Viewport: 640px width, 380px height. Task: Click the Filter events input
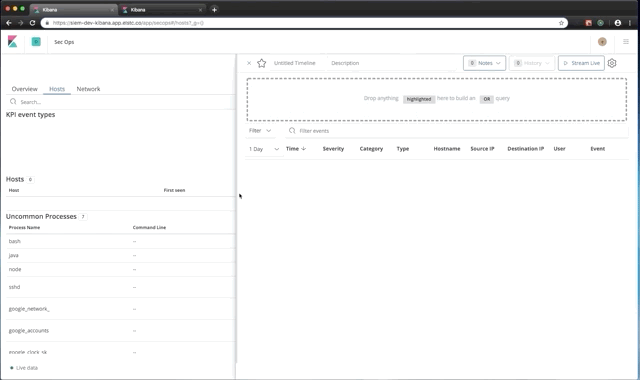[457, 131]
